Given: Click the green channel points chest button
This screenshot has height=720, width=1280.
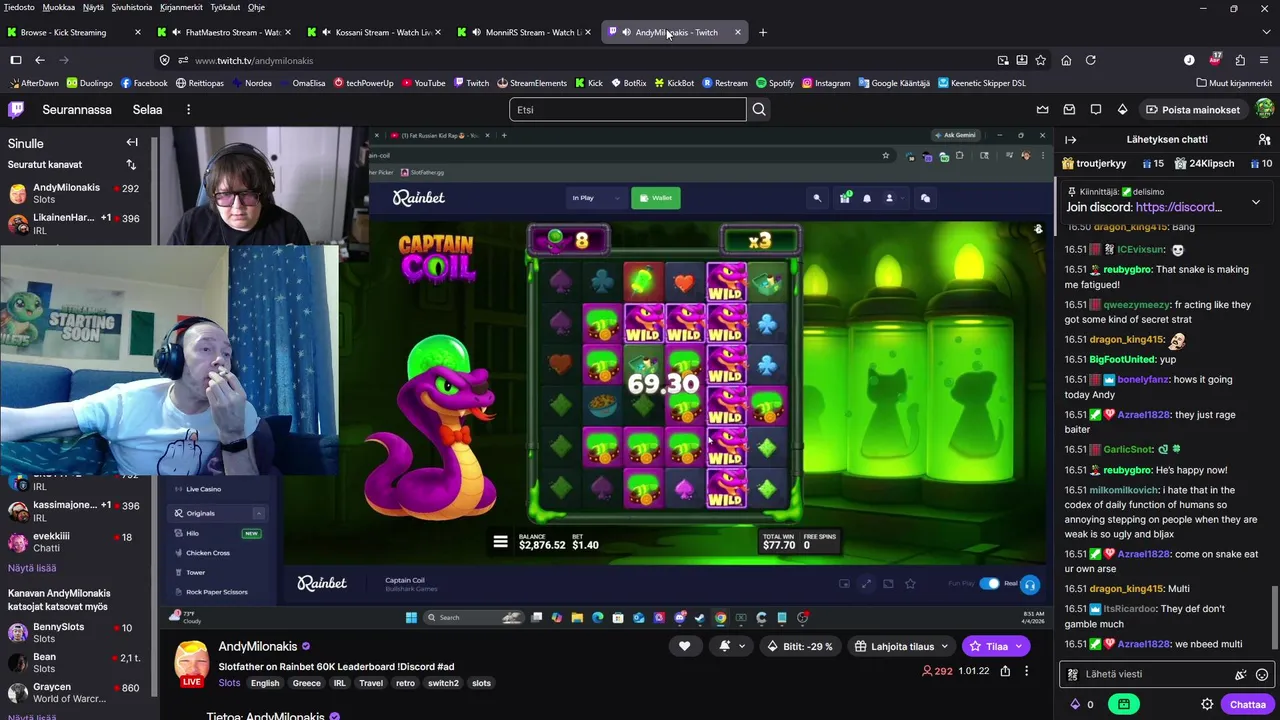Looking at the screenshot, I should (x=1124, y=704).
